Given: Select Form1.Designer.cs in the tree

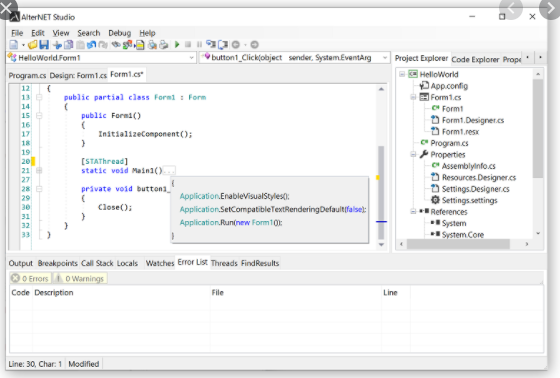Looking at the screenshot, I should (473, 120).
